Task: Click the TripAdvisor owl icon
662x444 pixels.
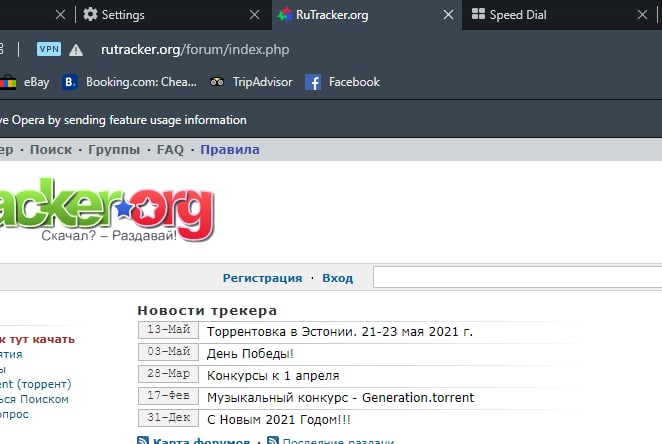Action: coord(217,82)
